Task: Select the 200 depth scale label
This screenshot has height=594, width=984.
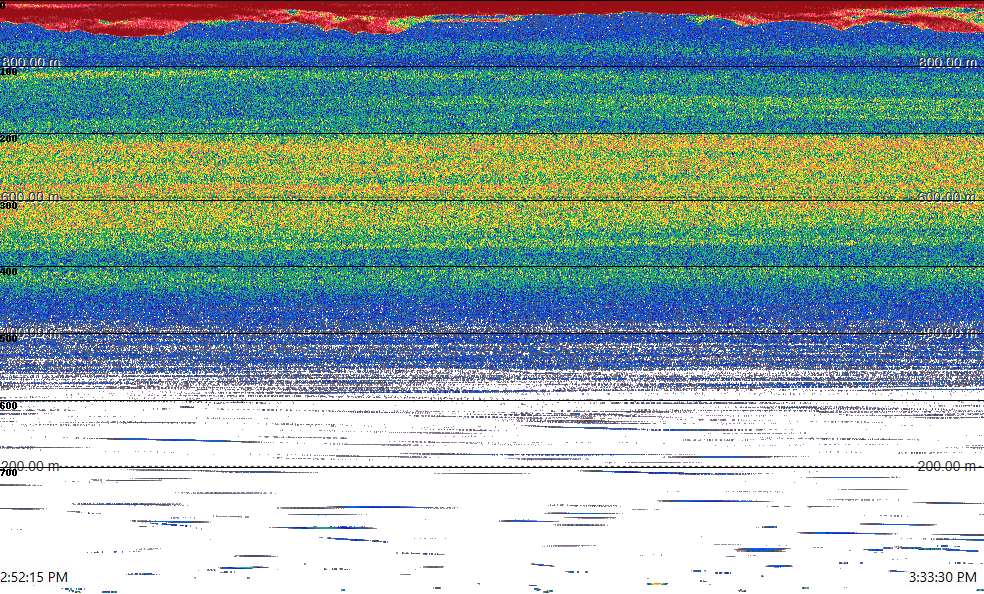Action: (x=9, y=139)
